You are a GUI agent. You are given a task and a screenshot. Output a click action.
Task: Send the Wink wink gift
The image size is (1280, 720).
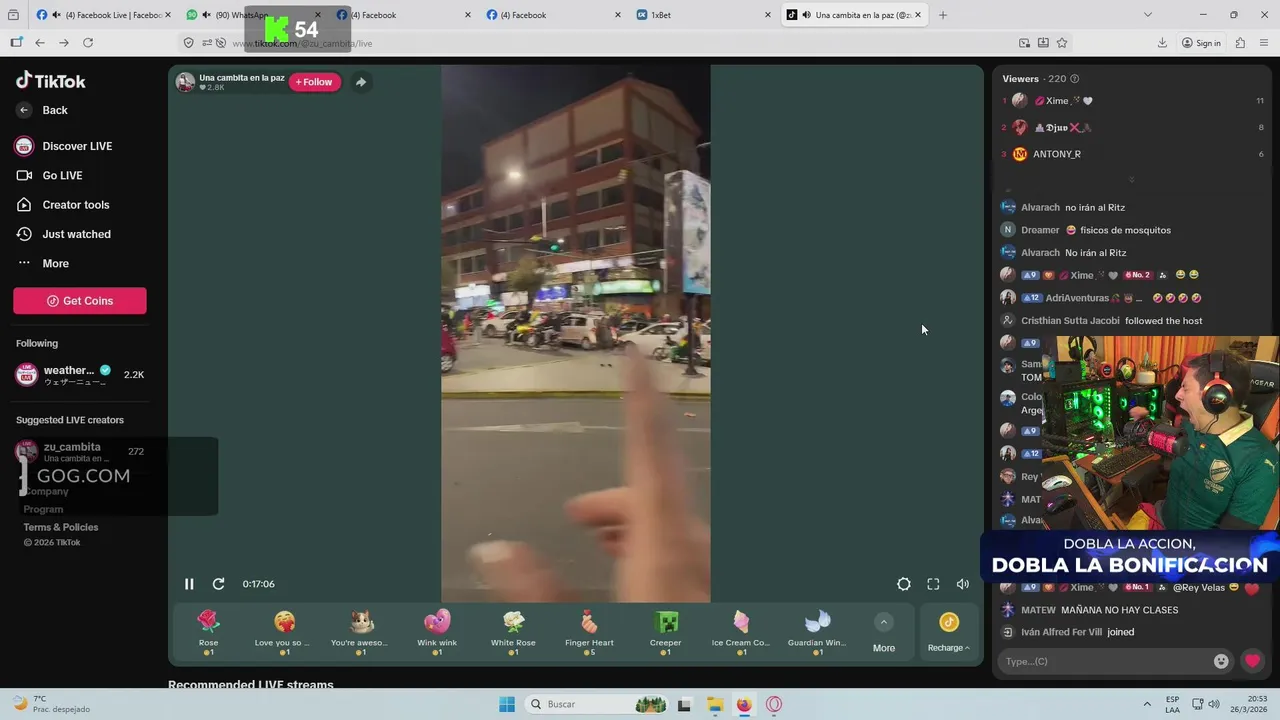pyautogui.click(x=437, y=632)
